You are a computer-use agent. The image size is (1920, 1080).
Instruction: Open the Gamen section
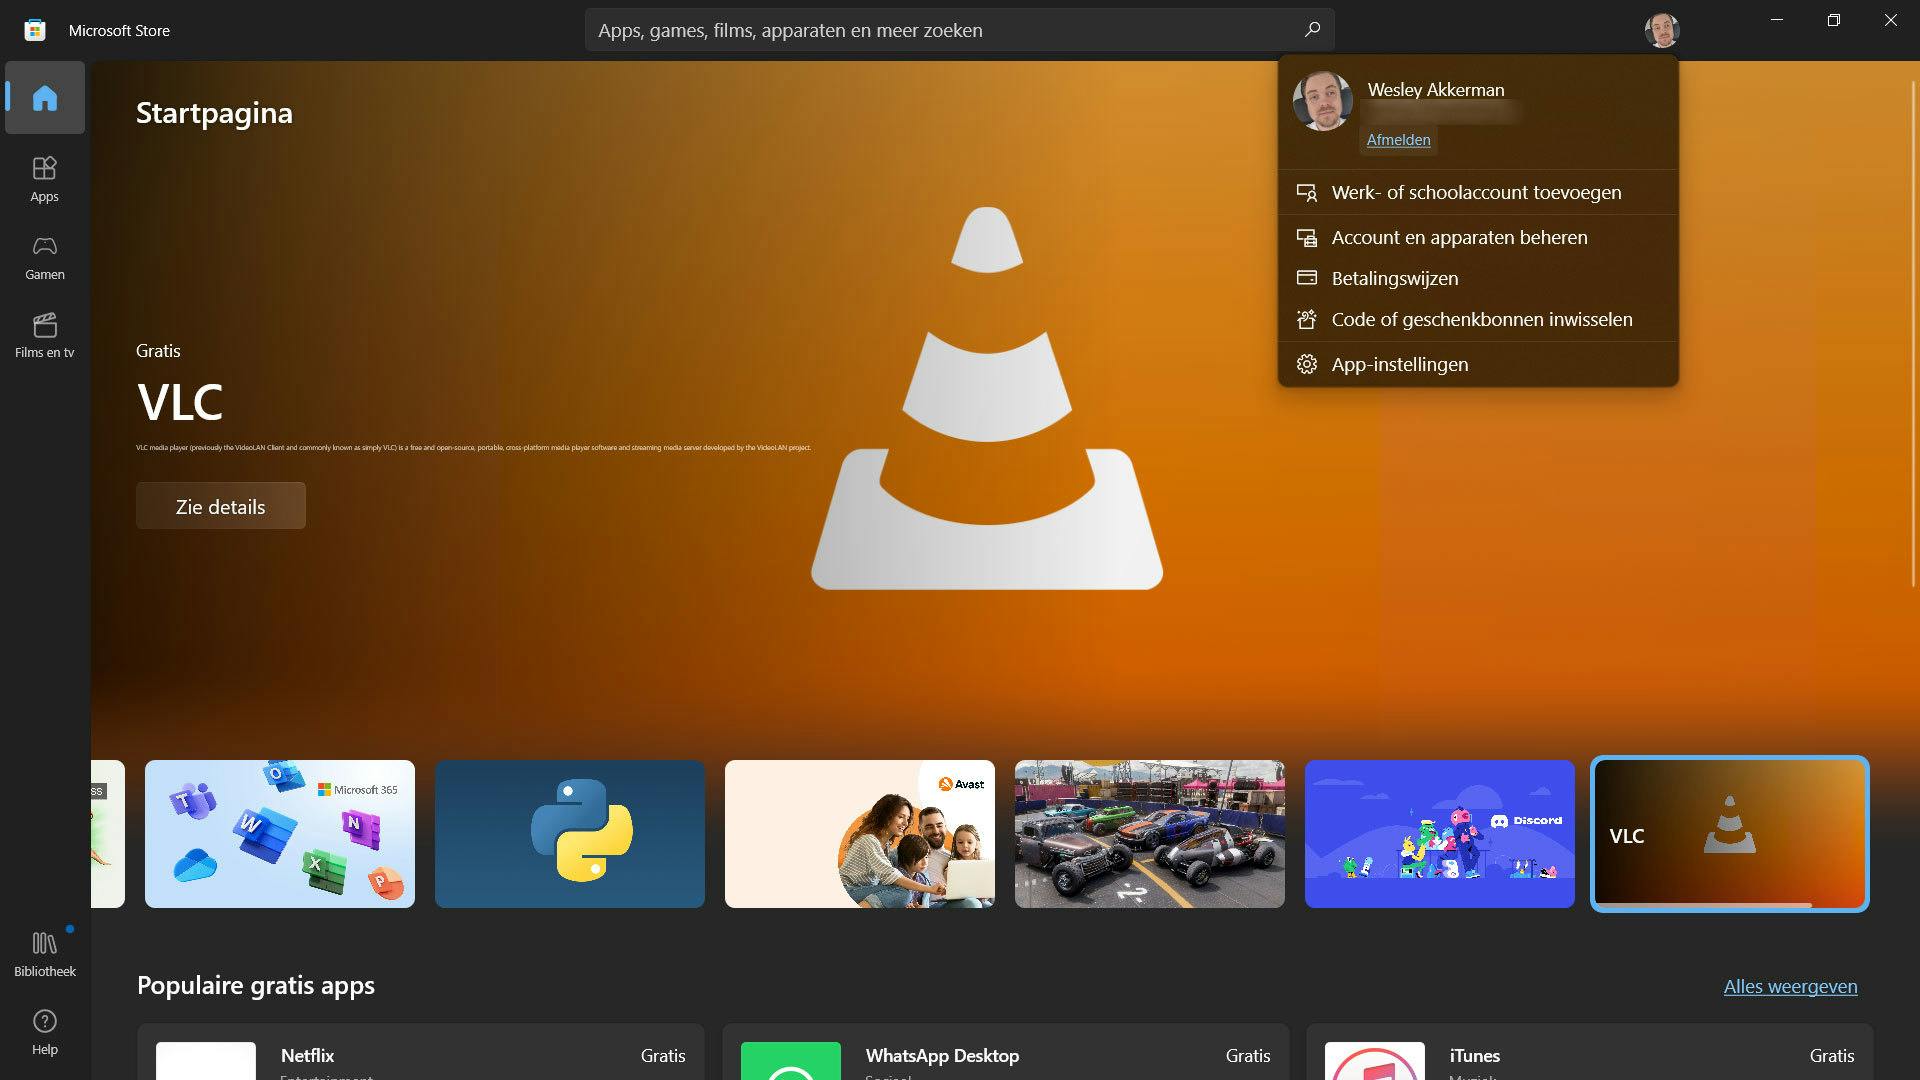click(x=44, y=257)
